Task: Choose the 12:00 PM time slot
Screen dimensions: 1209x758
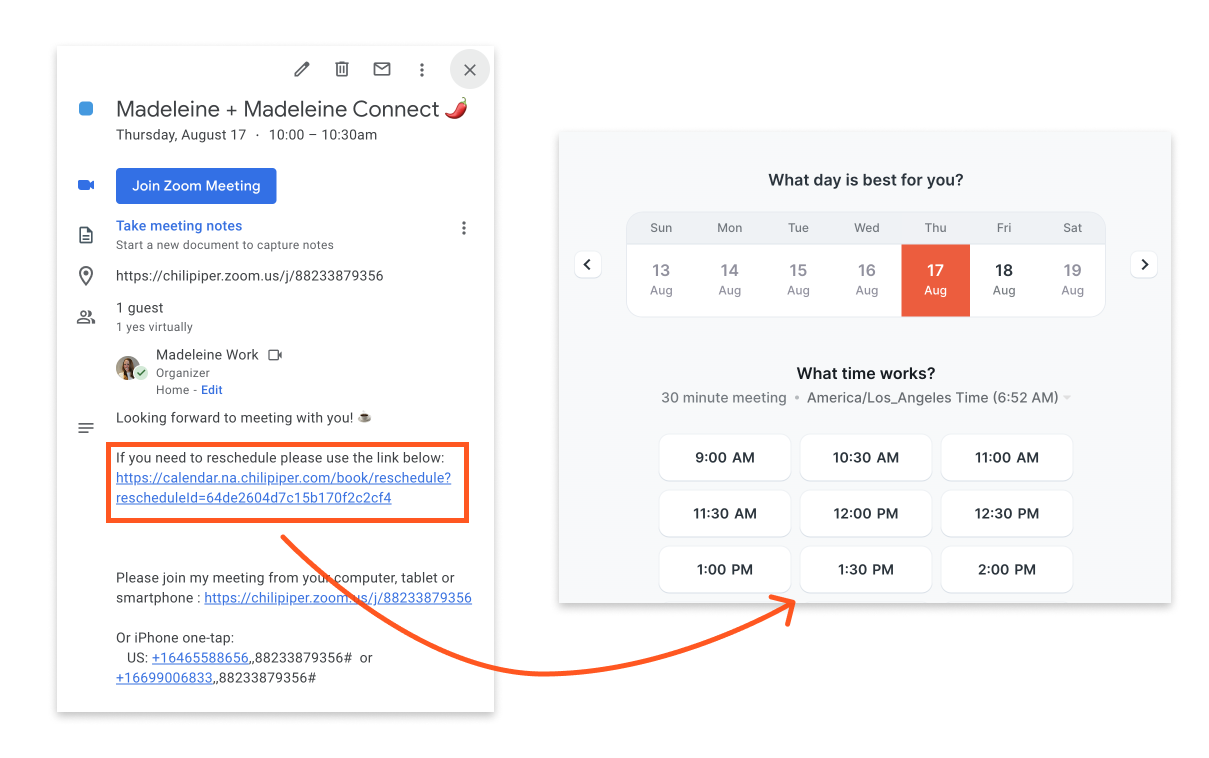Action: [866, 514]
